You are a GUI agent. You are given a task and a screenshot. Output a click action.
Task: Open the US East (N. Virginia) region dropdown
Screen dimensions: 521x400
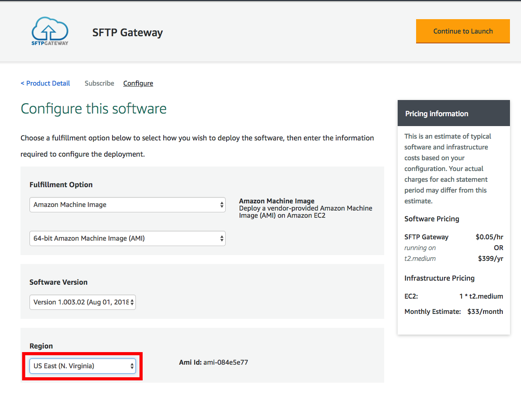82,366
